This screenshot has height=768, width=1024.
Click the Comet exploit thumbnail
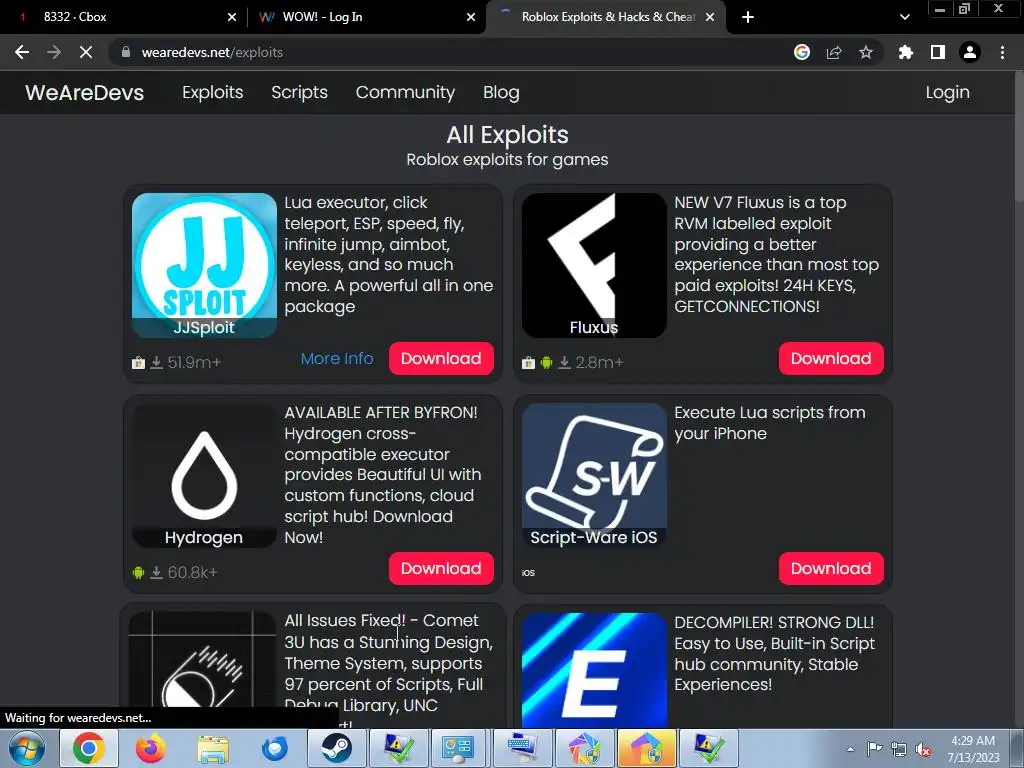tap(202, 669)
